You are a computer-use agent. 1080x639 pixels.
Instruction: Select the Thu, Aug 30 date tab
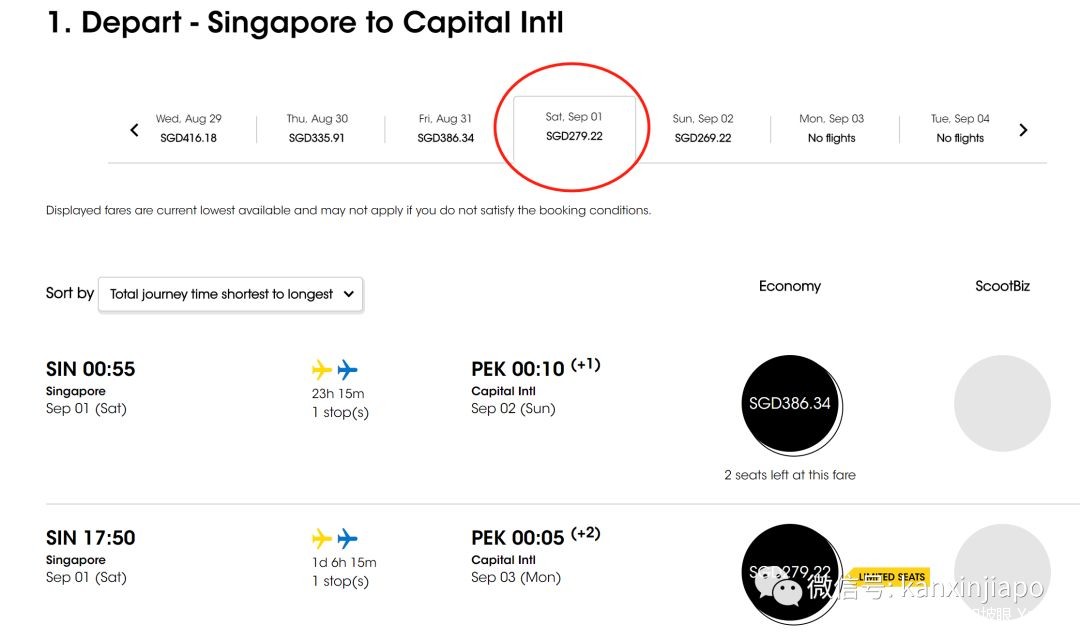pyautogui.click(x=317, y=128)
